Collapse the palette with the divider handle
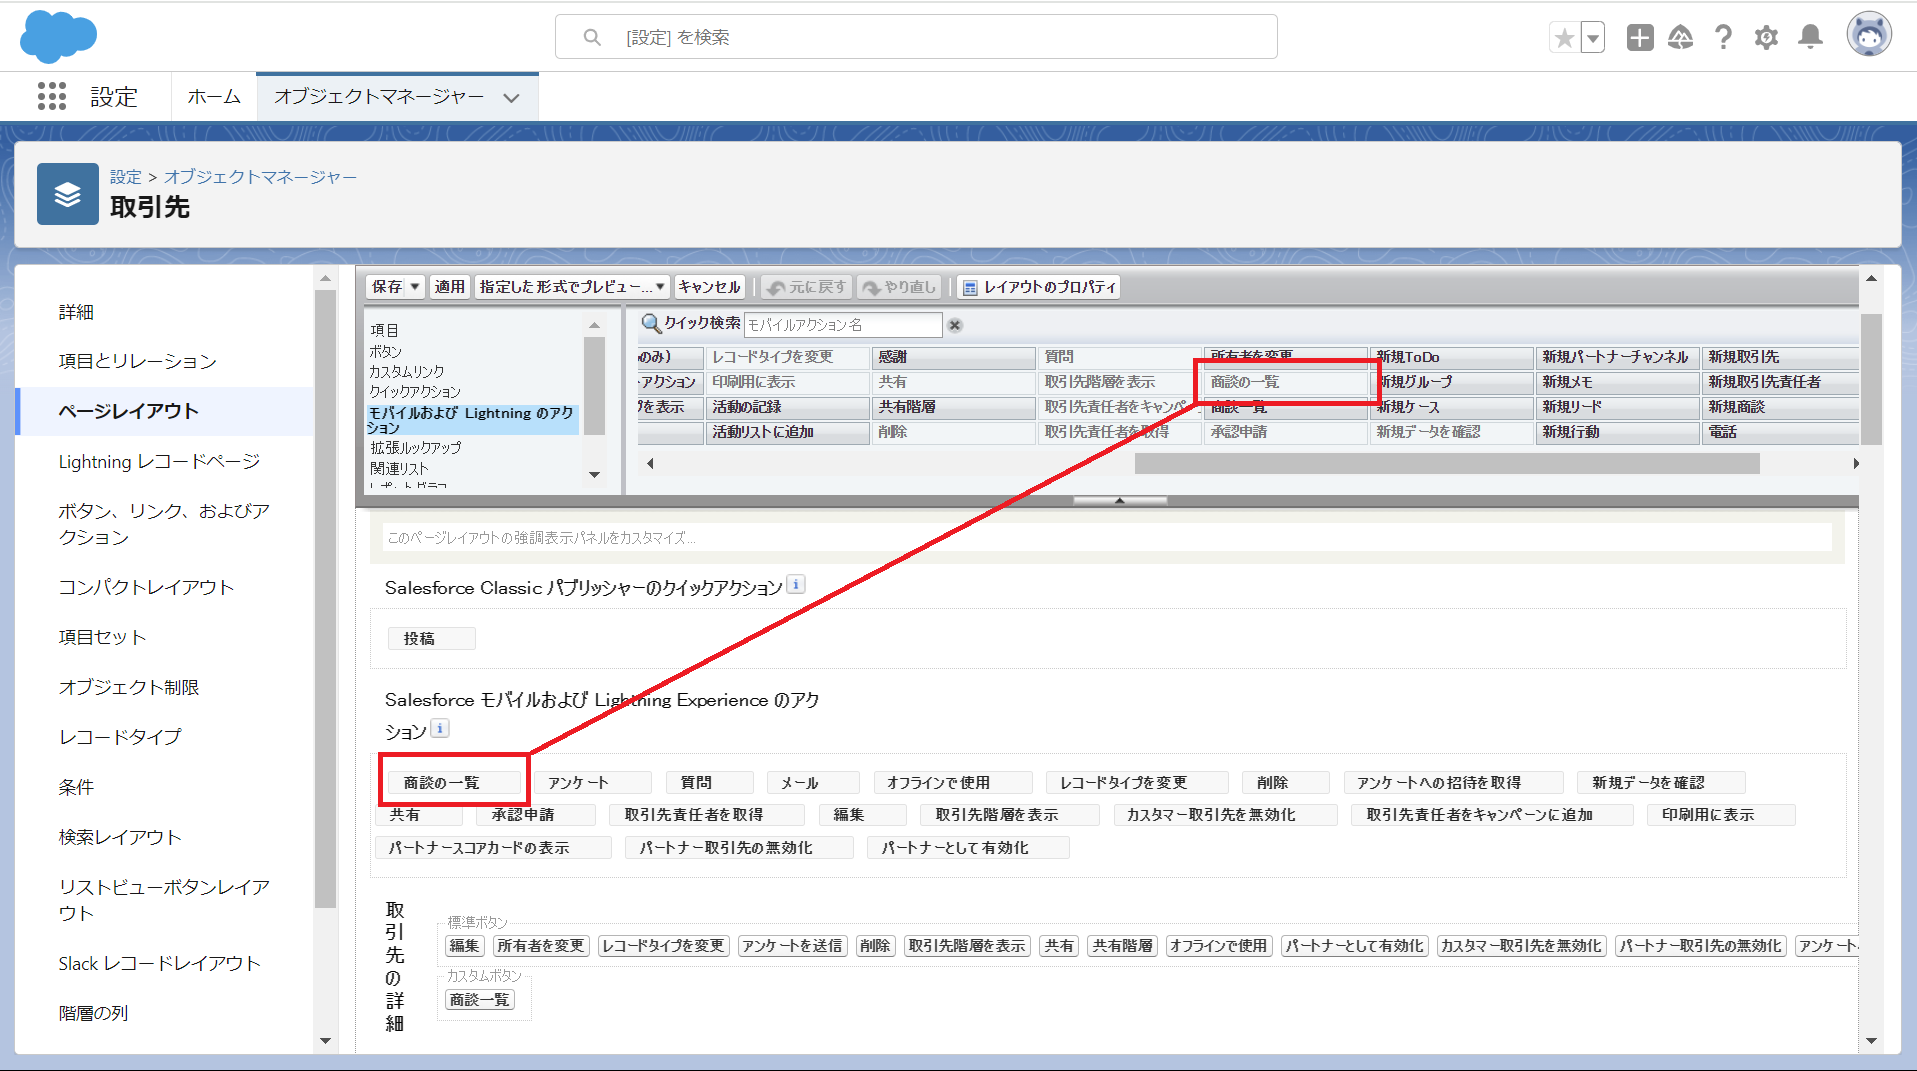Screen dimensions: 1917x1071 click(x=1120, y=500)
